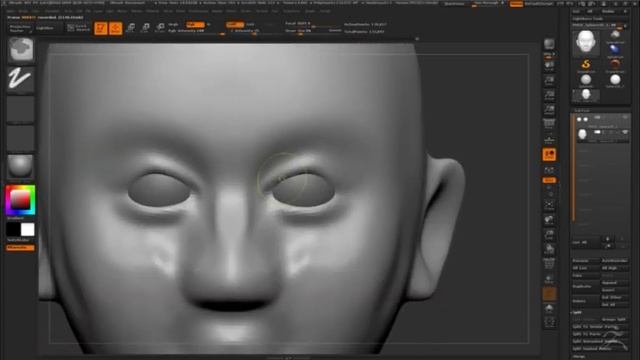Click the Rotate icon in right shelf
This screenshot has width=640, height=360.
pyautogui.click(x=549, y=249)
